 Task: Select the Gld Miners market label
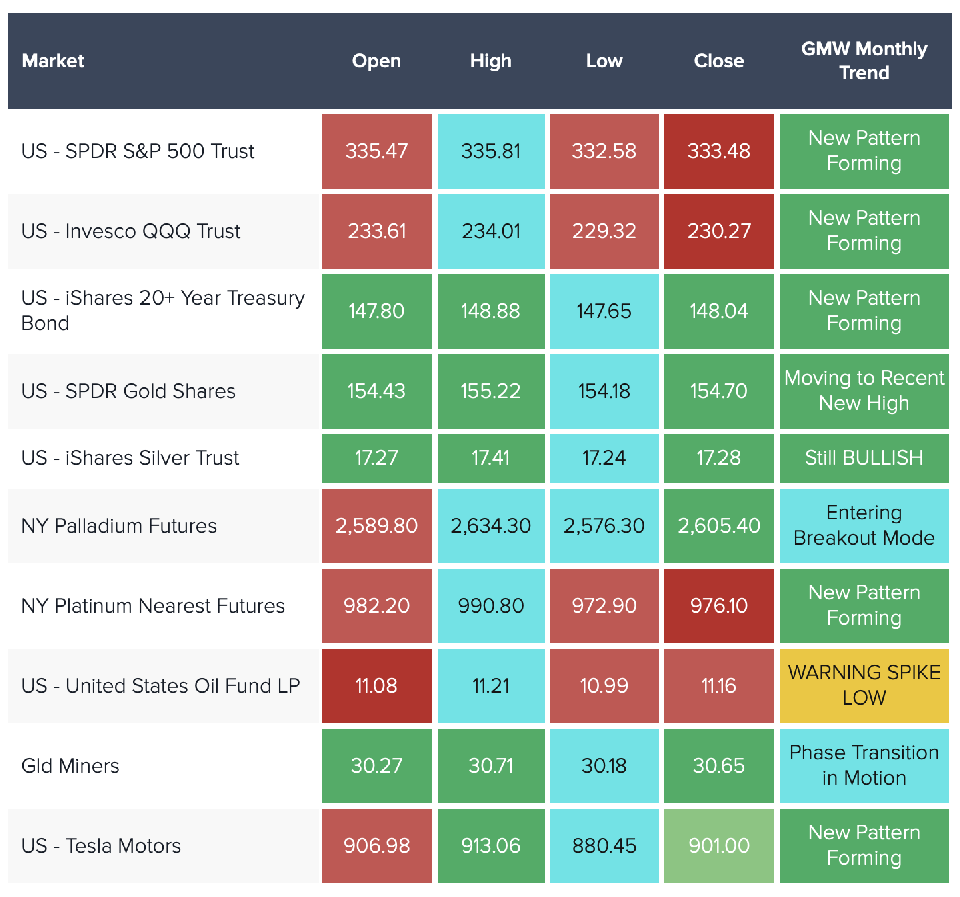(70, 766)
